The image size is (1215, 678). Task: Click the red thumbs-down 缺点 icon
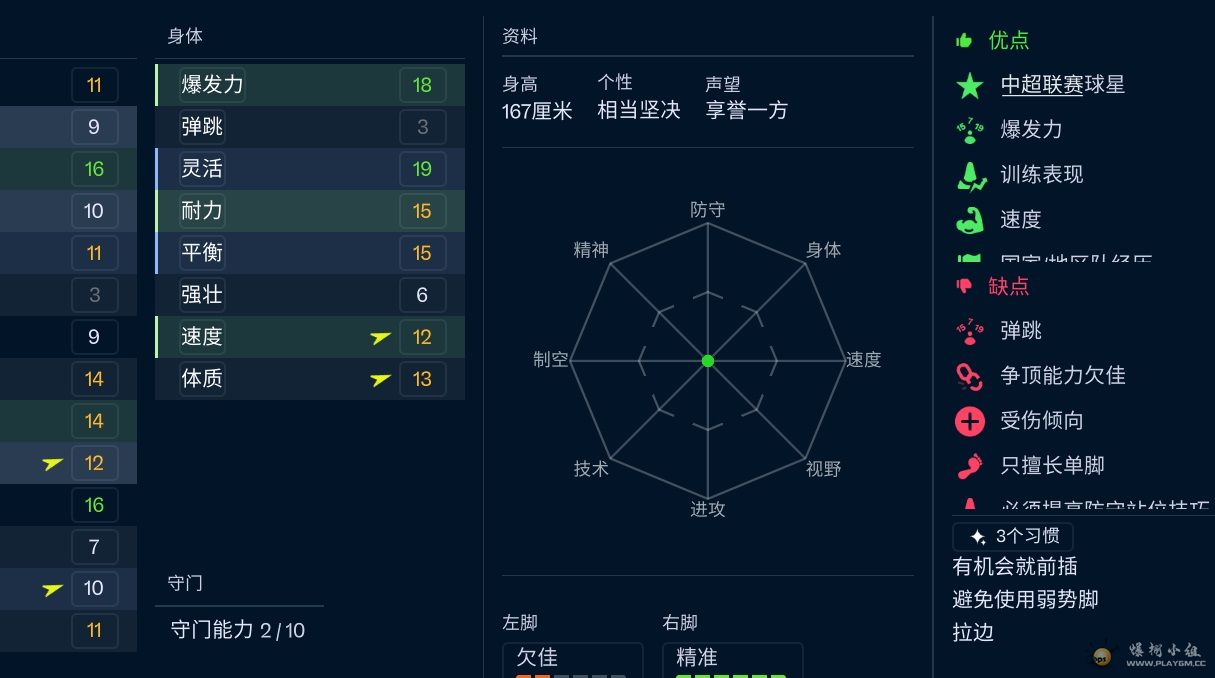964,286
